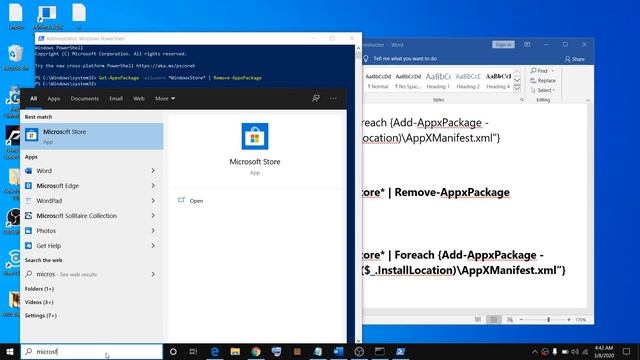This screenshot has height=360, width=640.
Task: Click the Cortana circle on the taskbar
Action: [x=173, y=351]
